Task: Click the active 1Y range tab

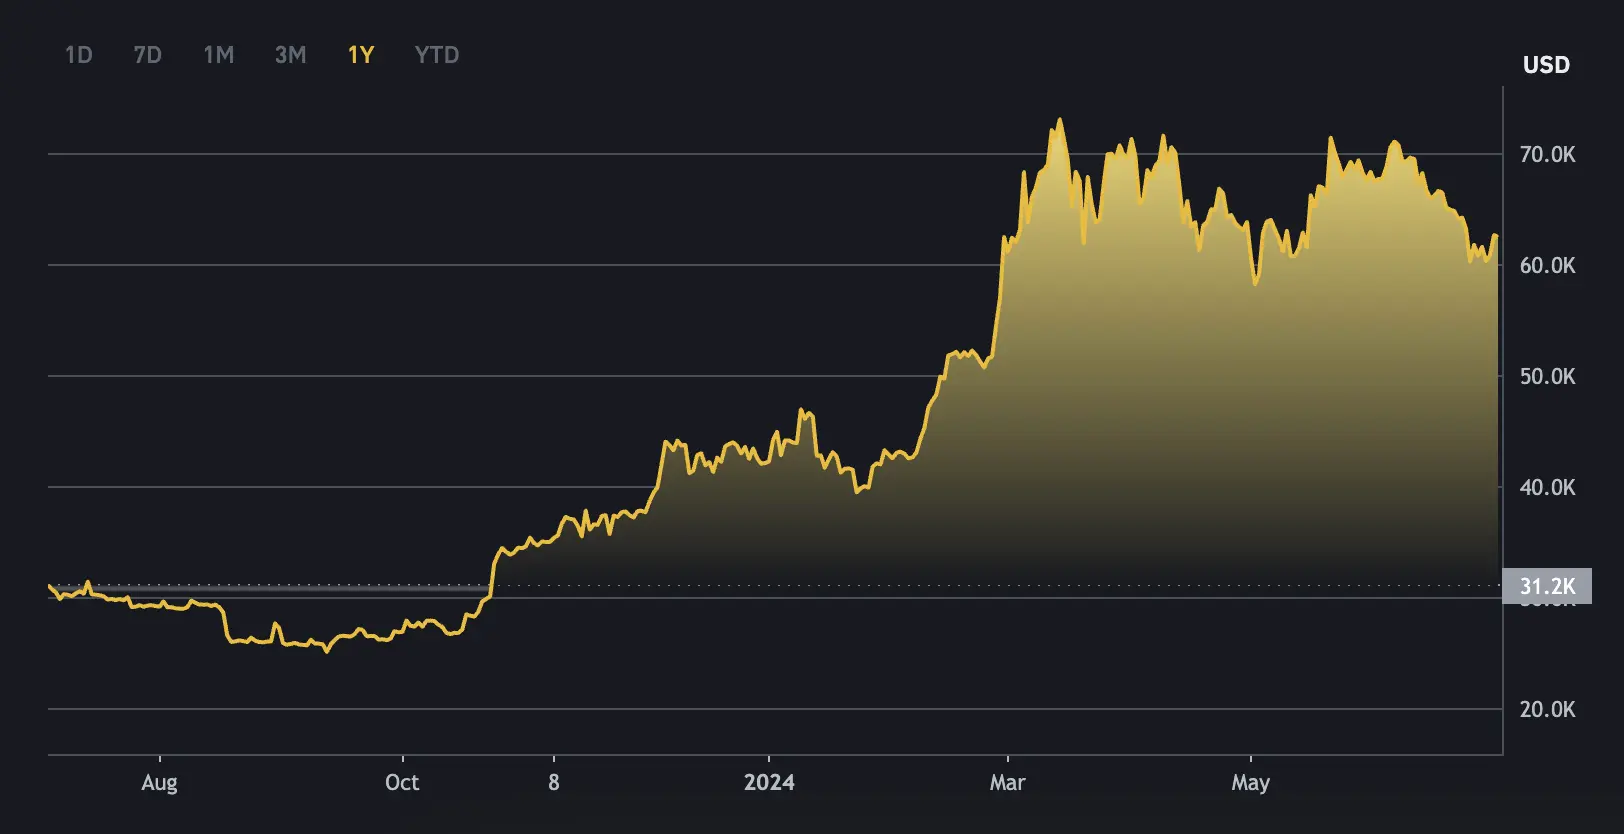Action: [361, 55]
